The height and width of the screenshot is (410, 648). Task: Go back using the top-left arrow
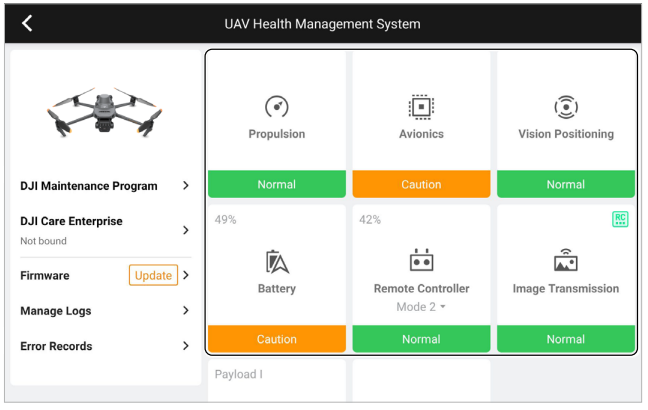27,24
